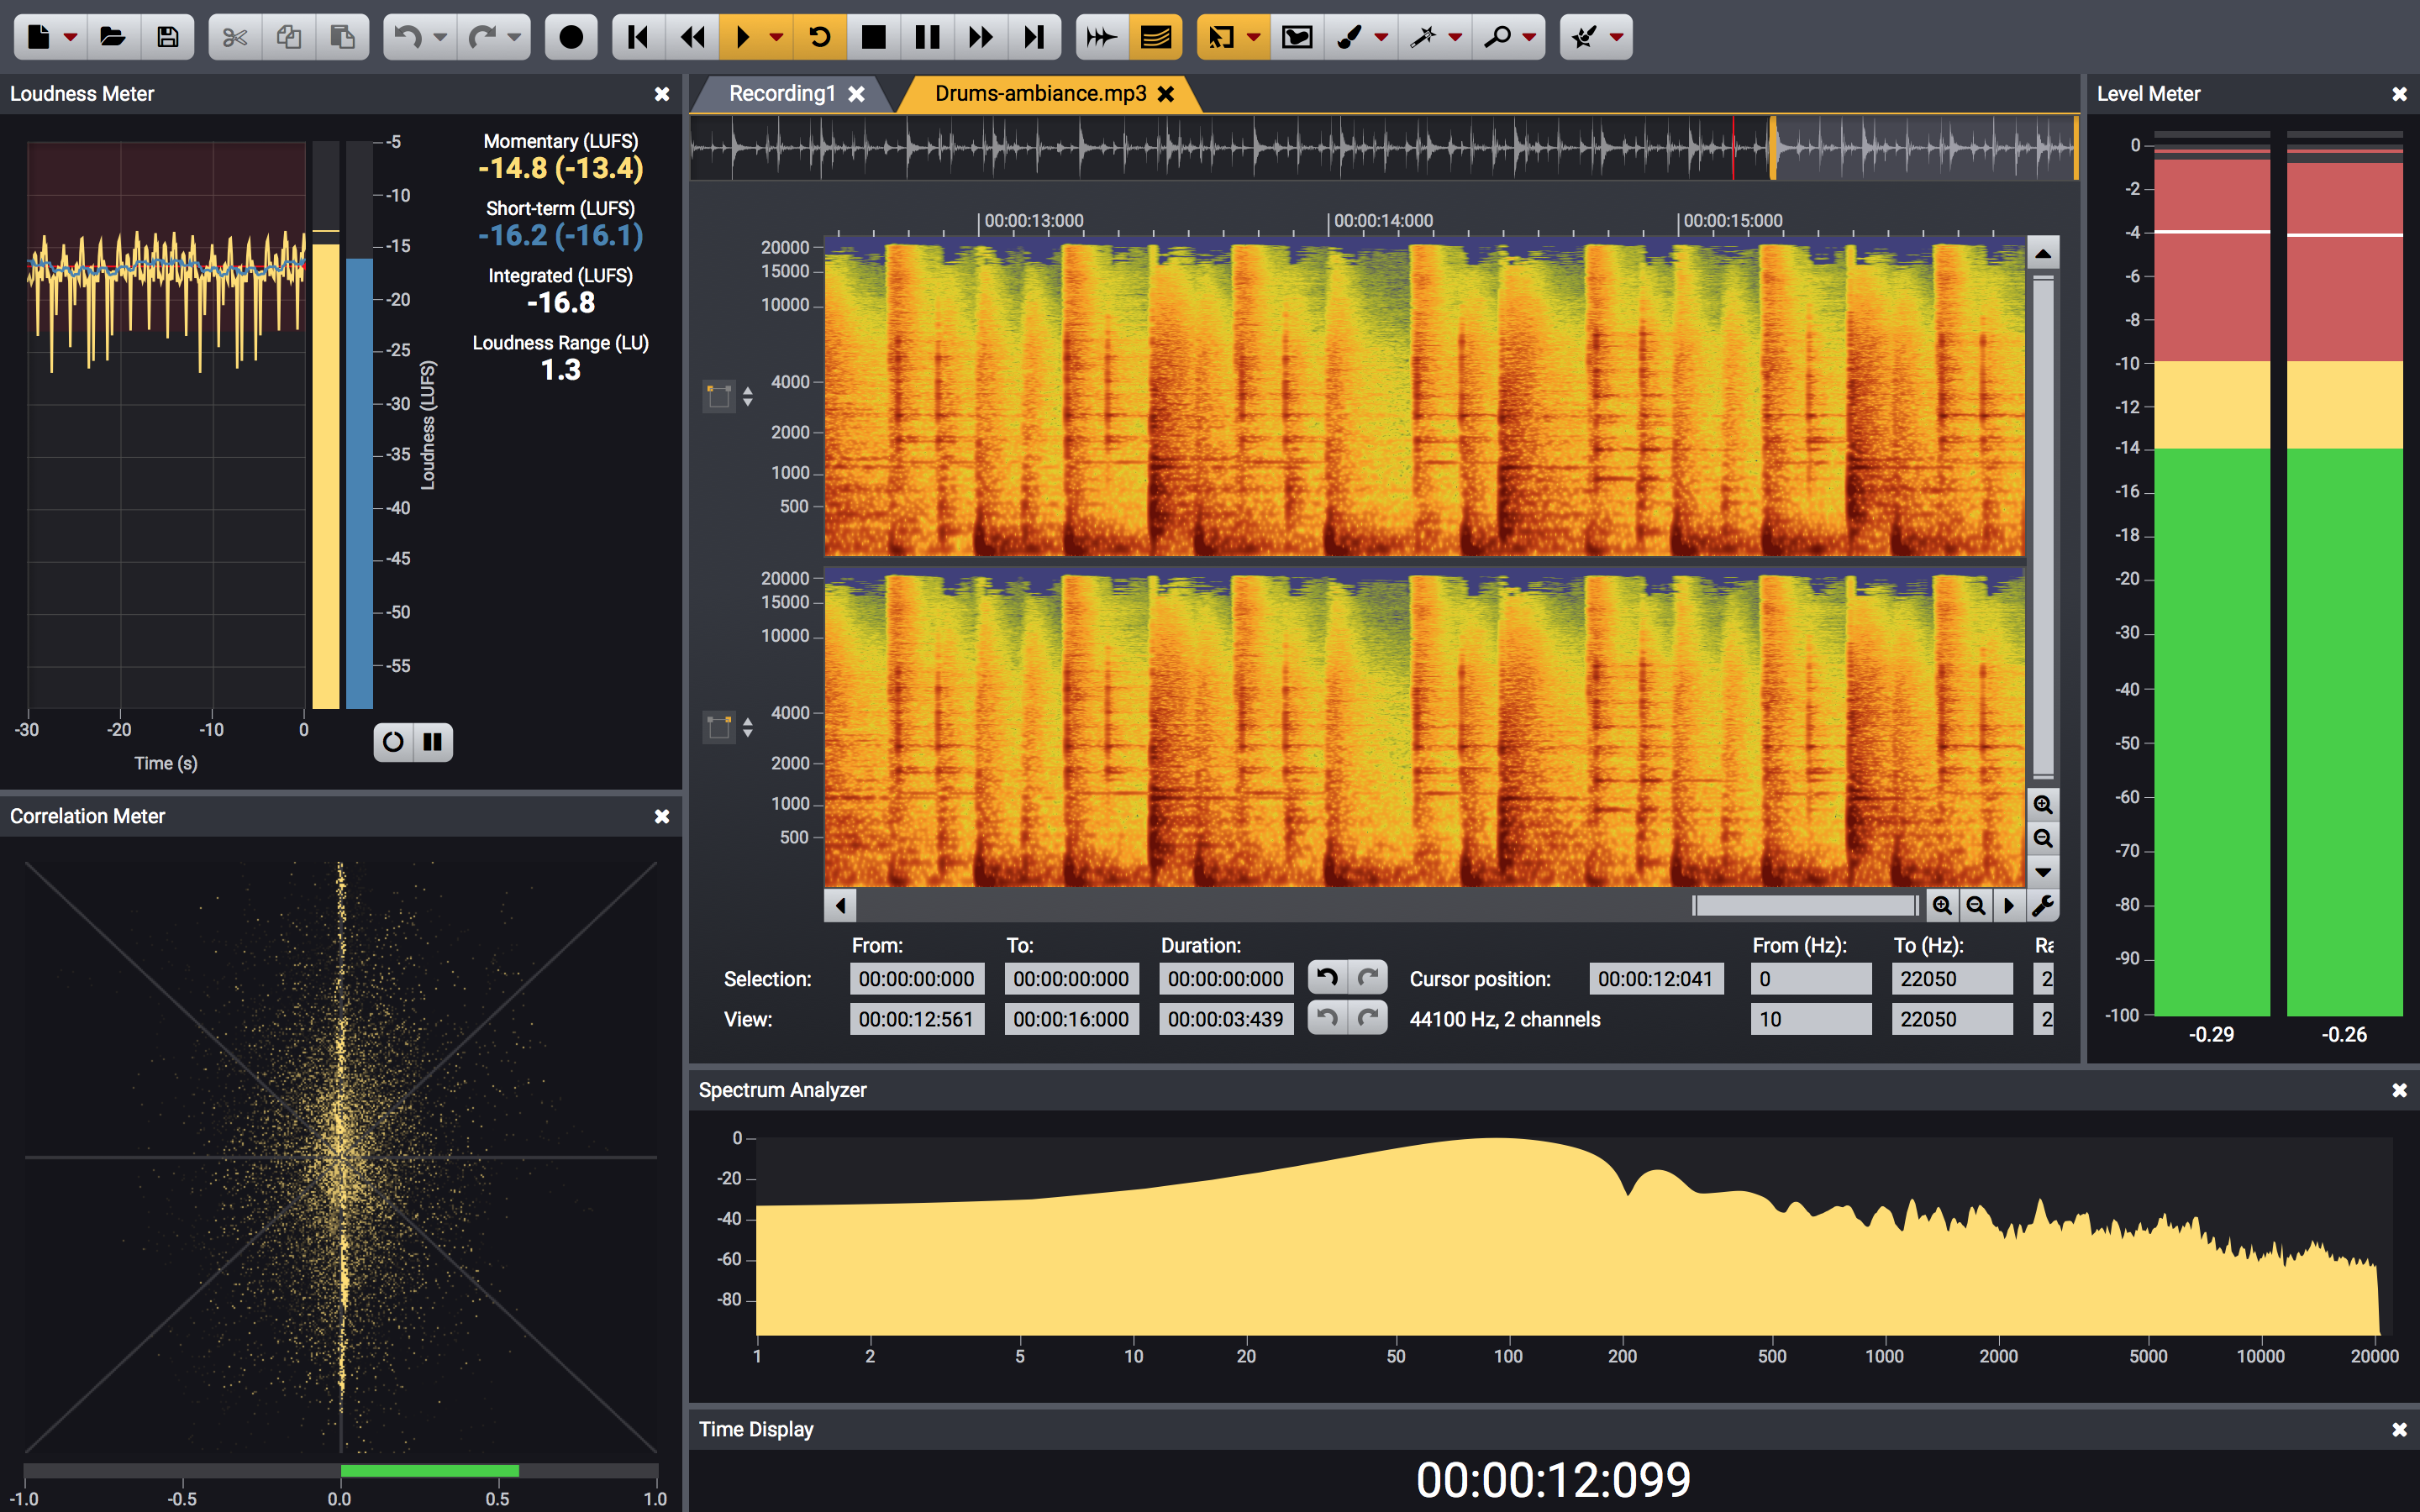Select the brush selection tool
2420x1512 pixels.
point(1349,37)
